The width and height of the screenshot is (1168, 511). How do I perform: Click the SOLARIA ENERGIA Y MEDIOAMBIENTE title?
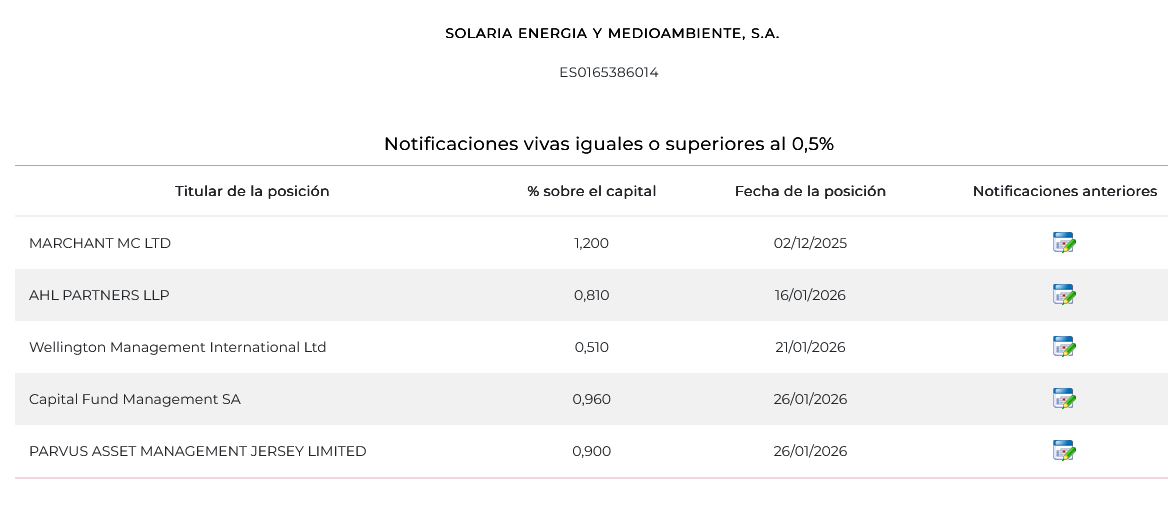[612, 33]
